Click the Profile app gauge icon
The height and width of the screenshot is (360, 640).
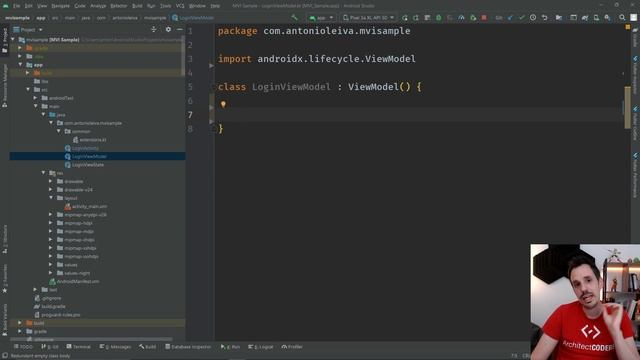click(461, 18)
